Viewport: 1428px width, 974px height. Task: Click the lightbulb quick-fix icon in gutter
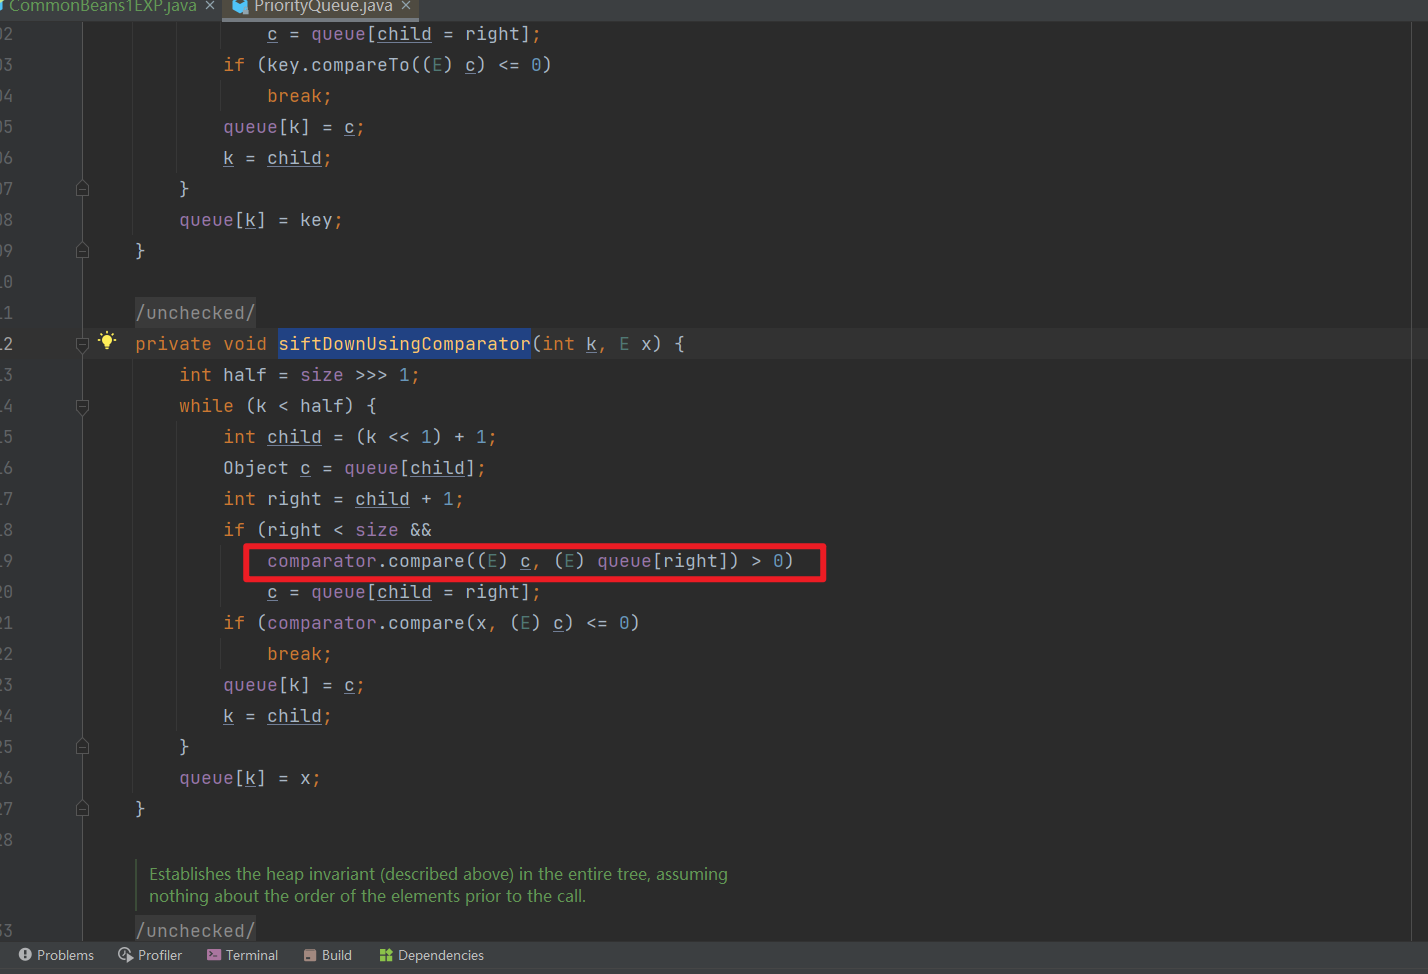tap(107, 341)
